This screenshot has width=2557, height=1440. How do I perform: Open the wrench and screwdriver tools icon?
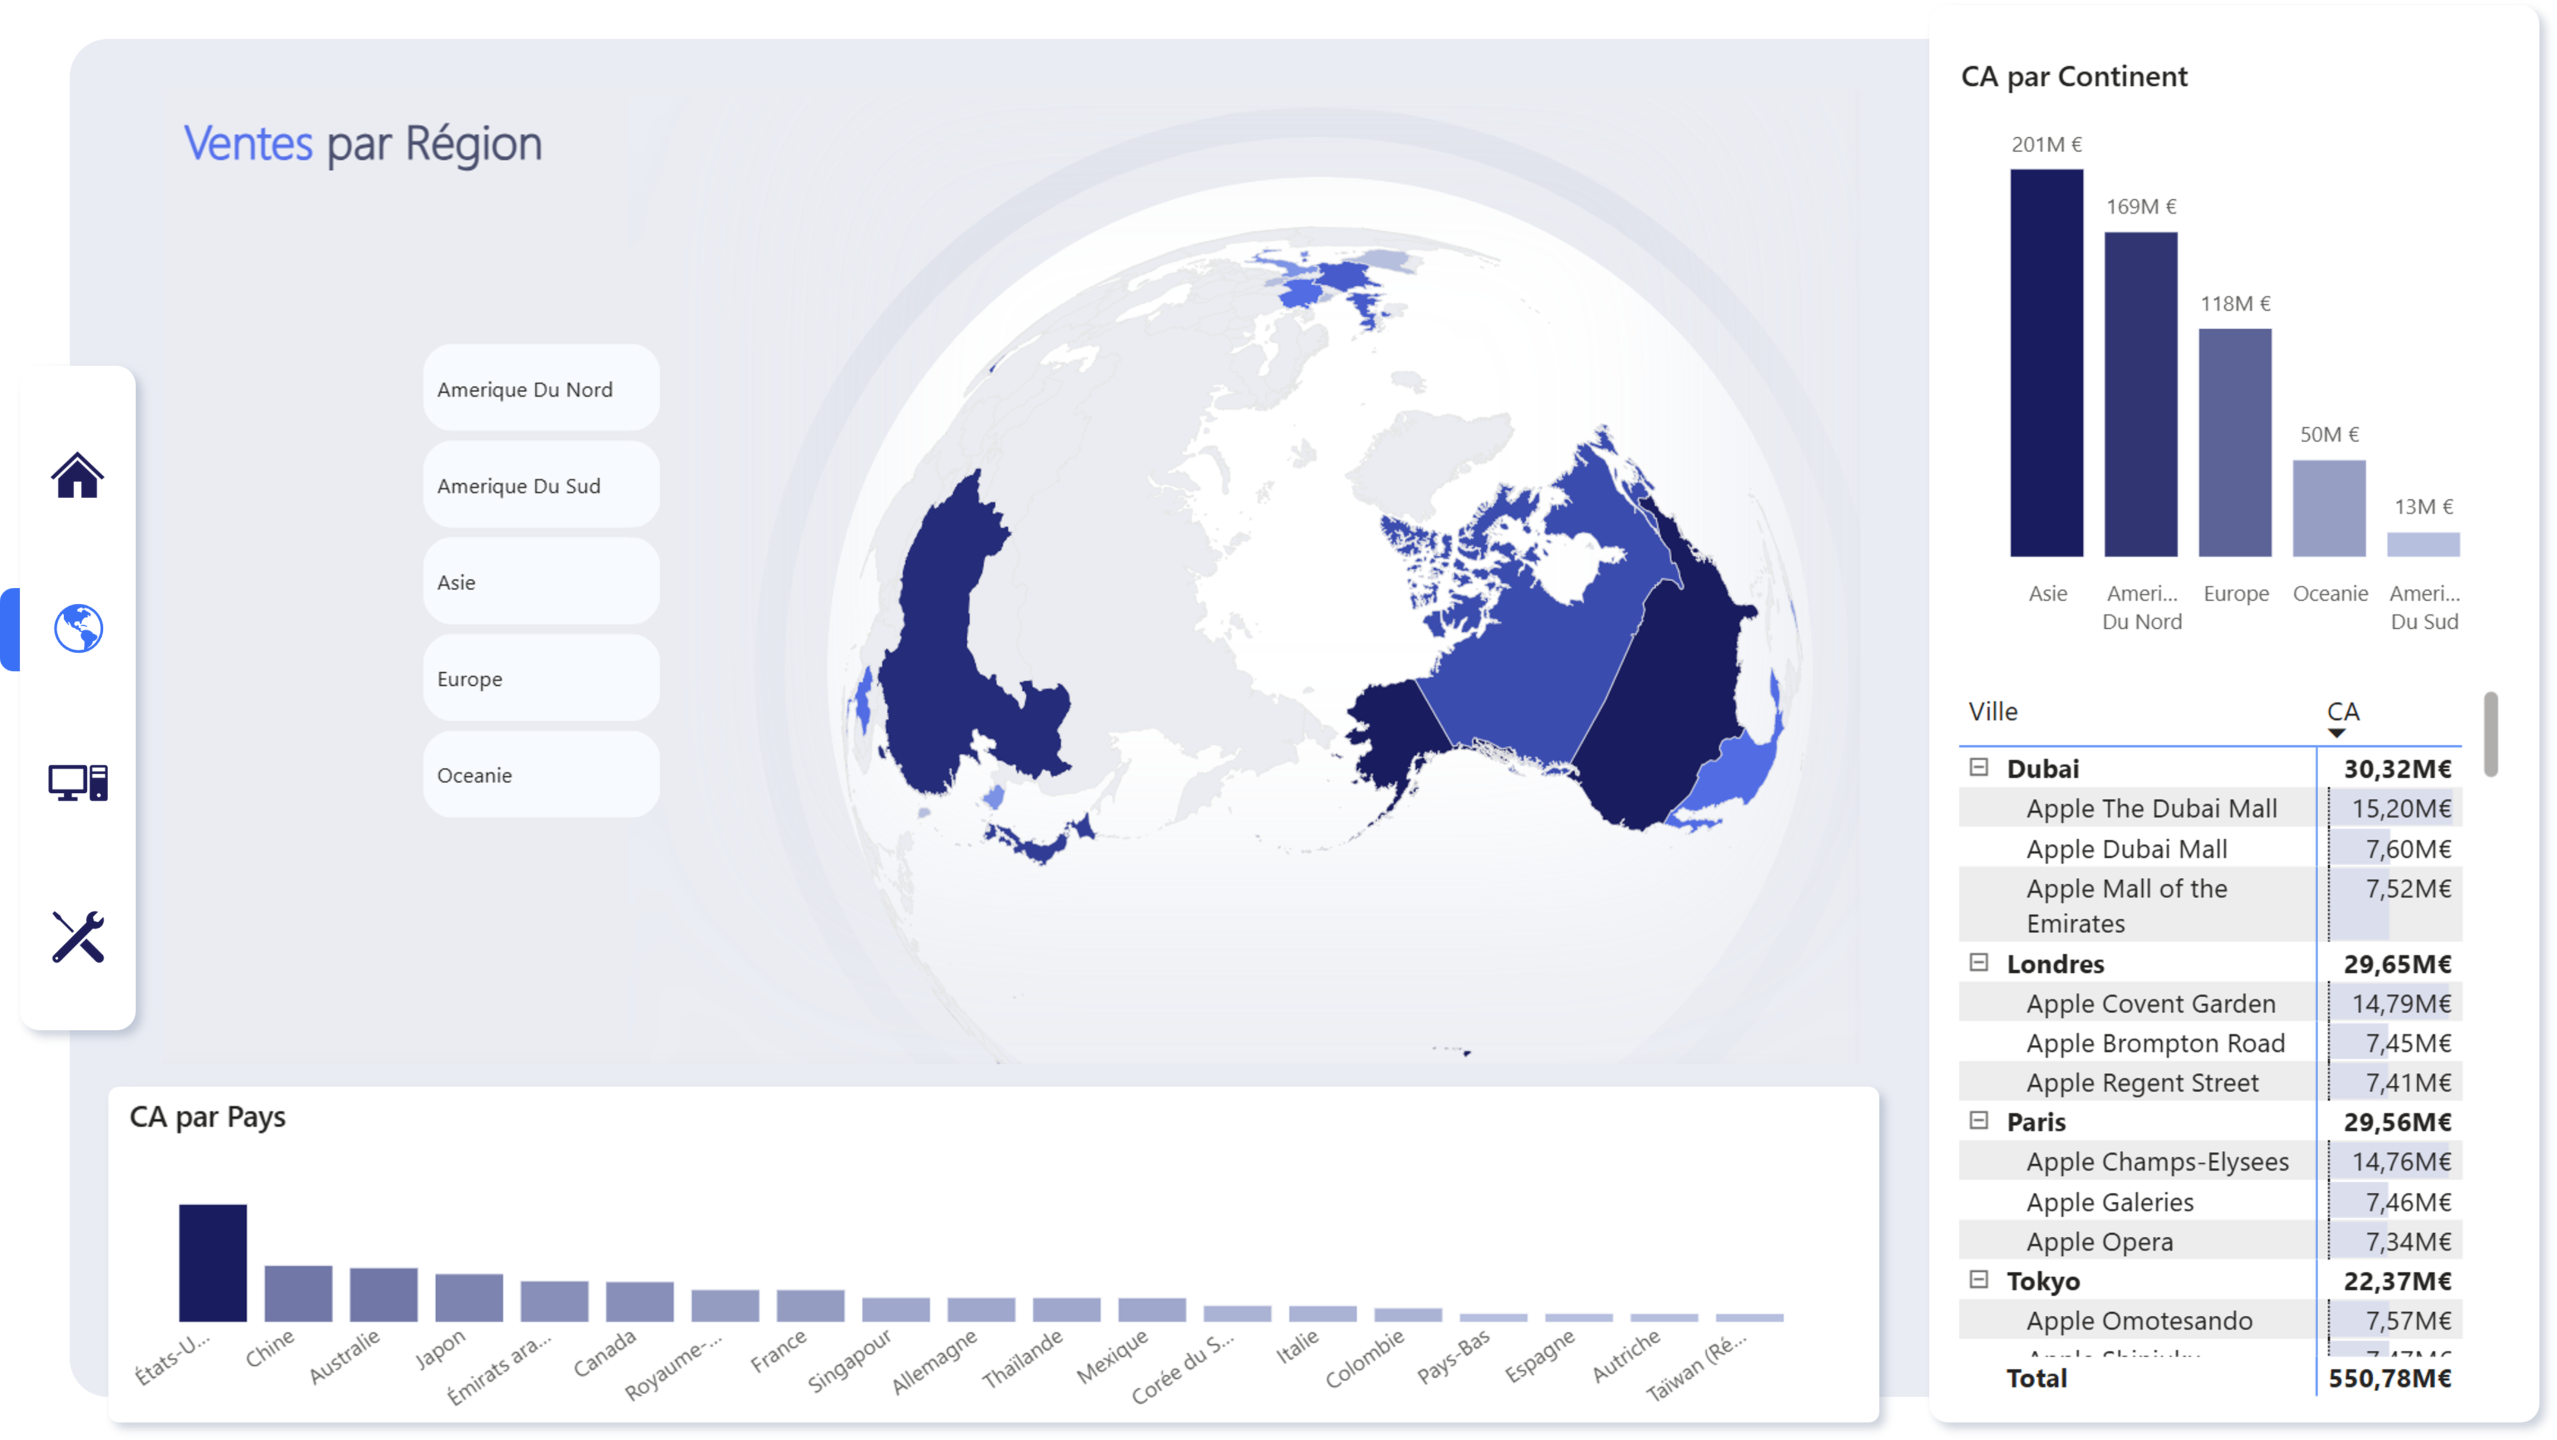(x=78, y=937)
